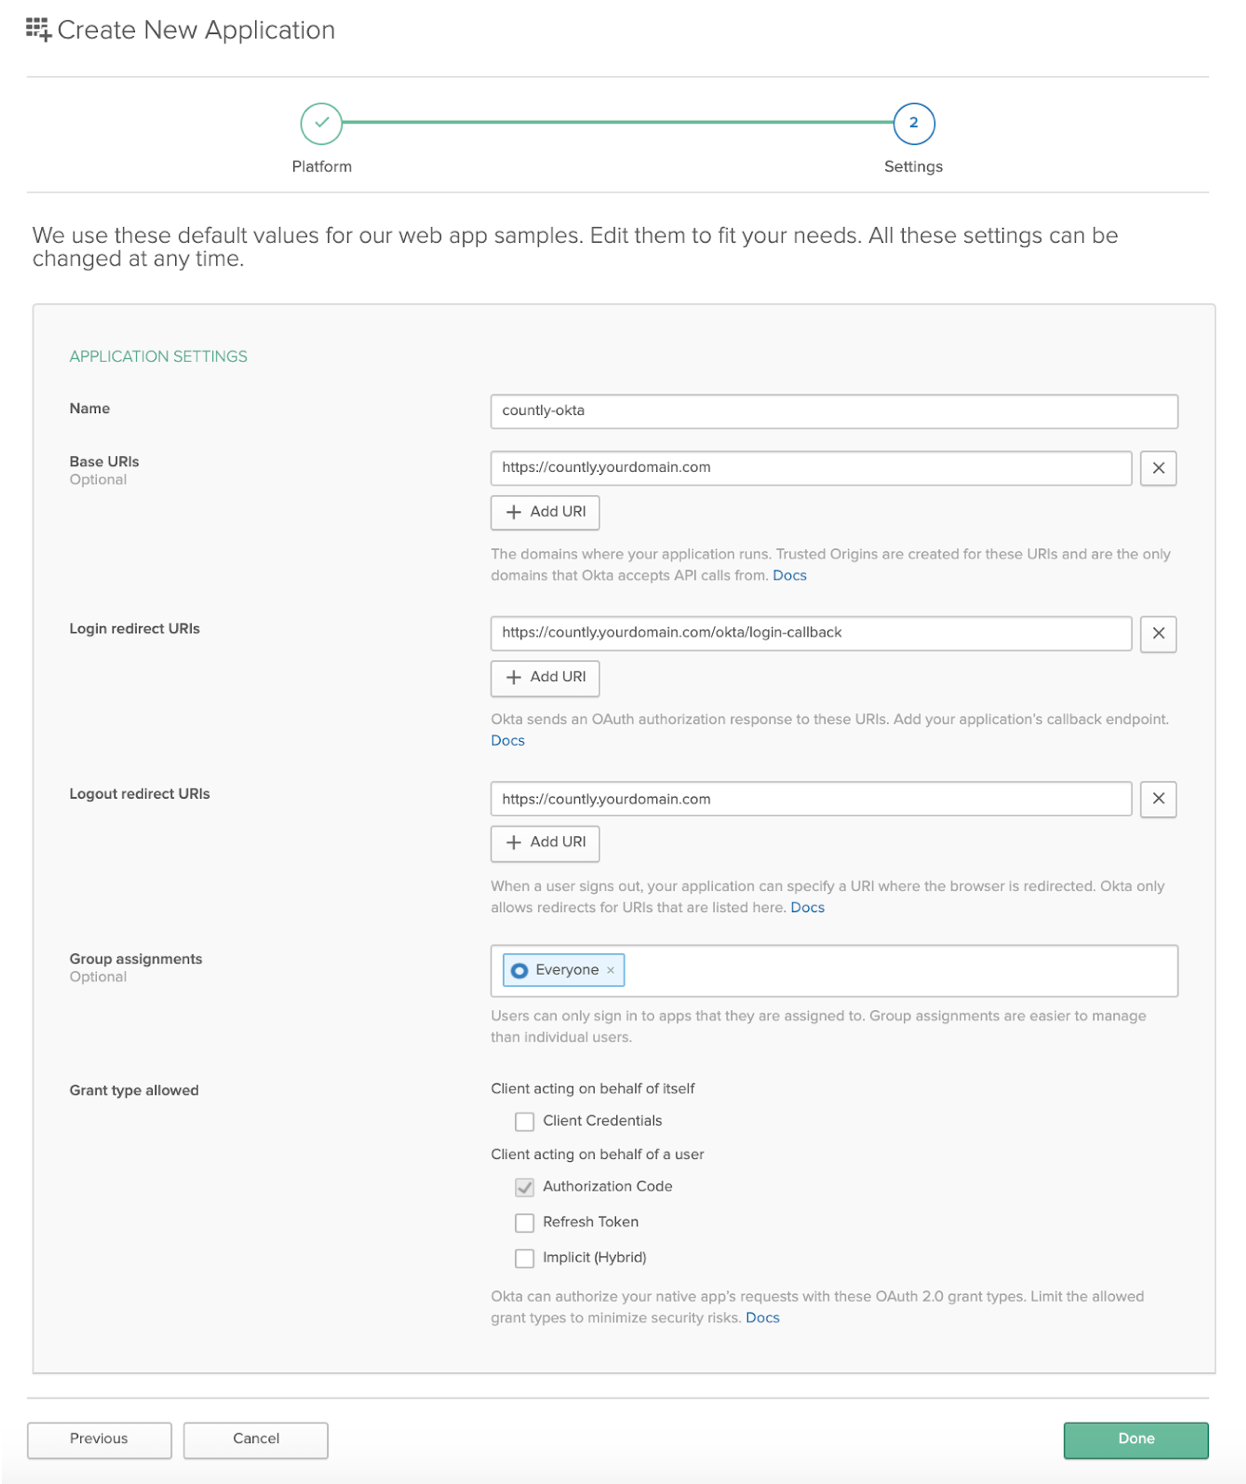The width and height of the screenshot is (1246, 1484).
Task: Focus the Base URIs input field
Action: (811, 468)
